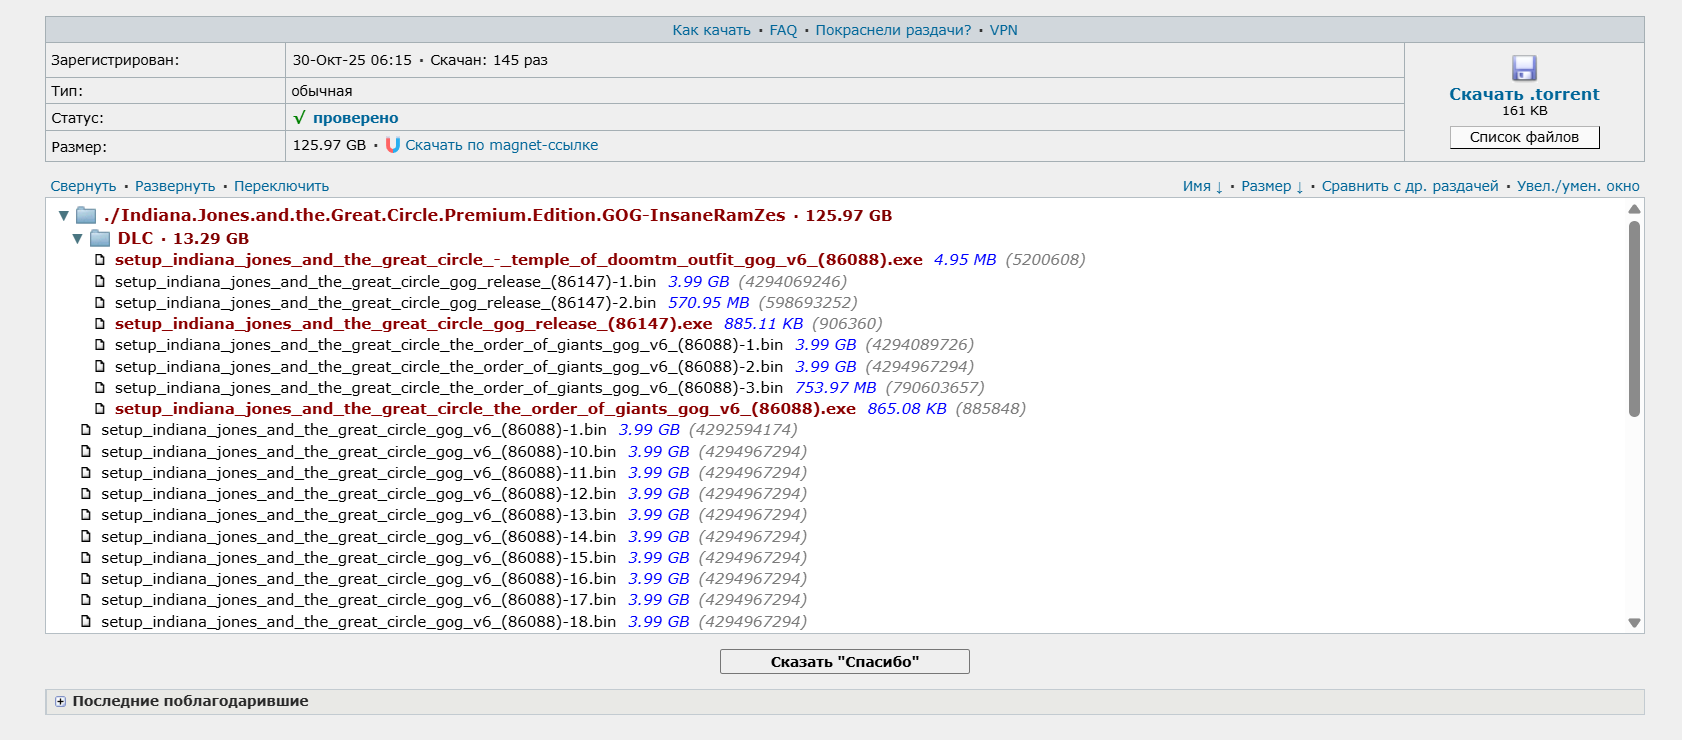Select order_of_giants_gog_v6_(86088).exe file name
The height and width of the screenshot is (740, 1682).
(x=485, y=409)
